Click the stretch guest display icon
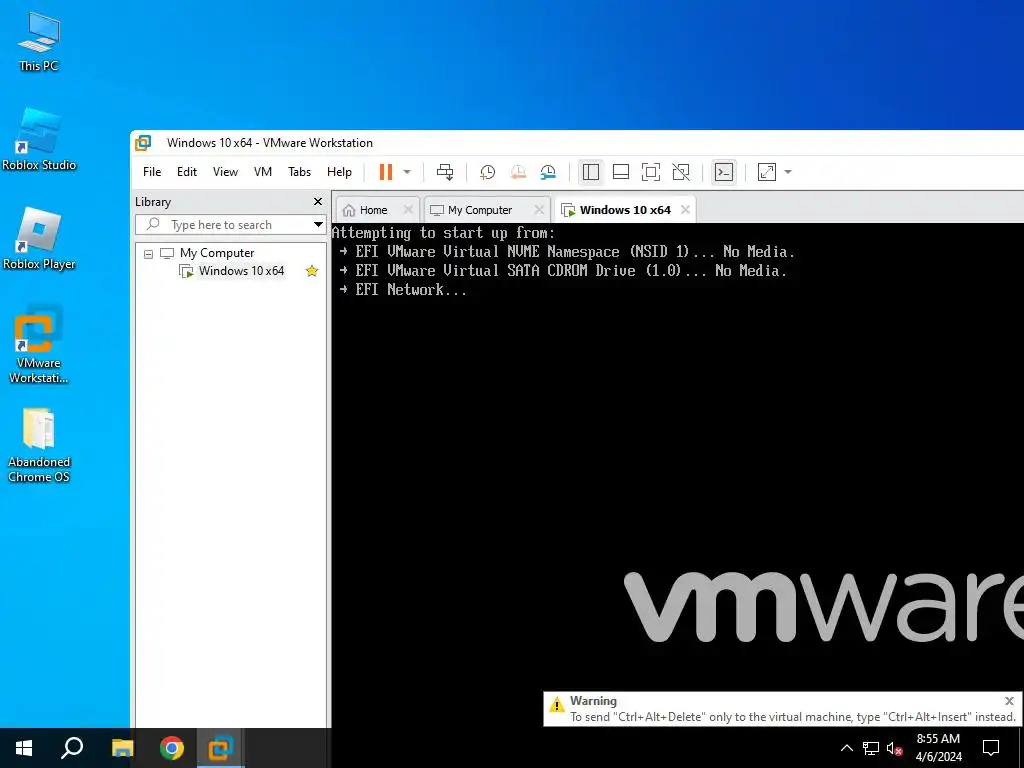 (x=767, y=172)
